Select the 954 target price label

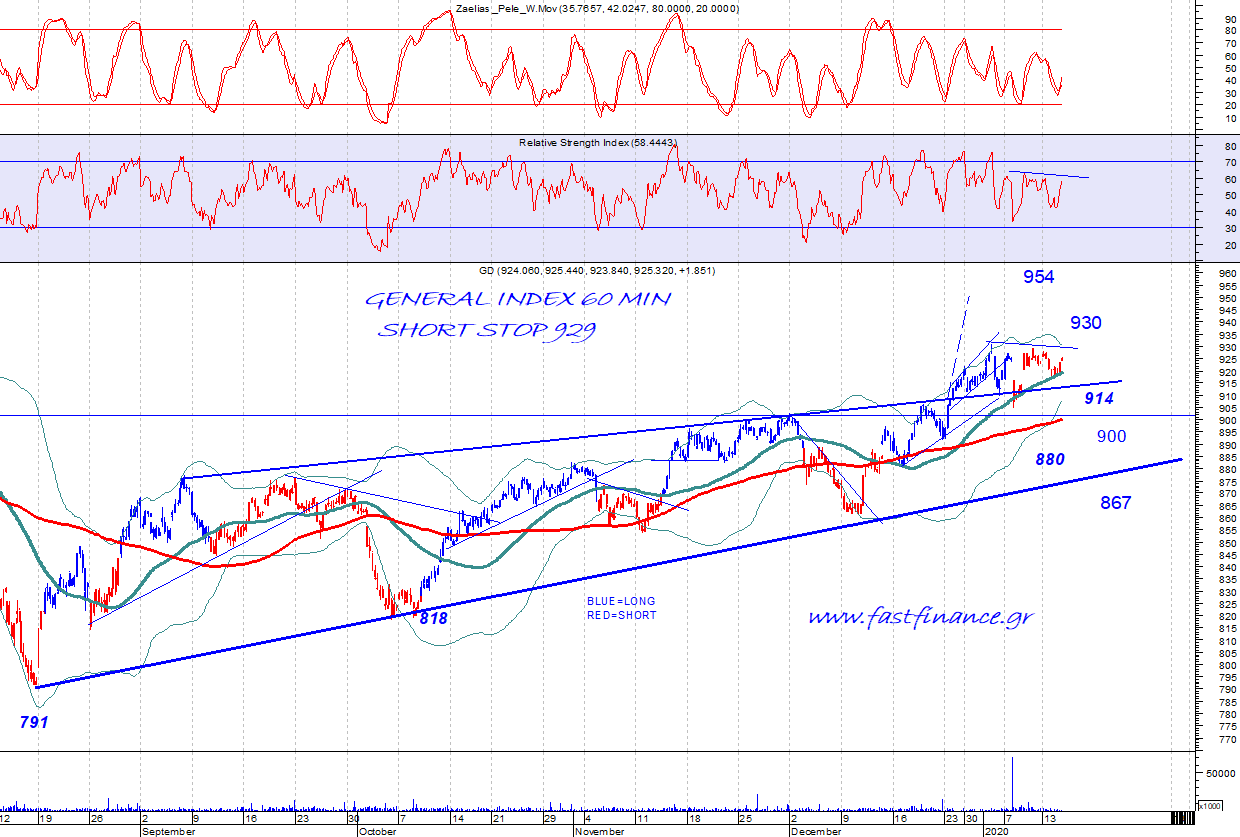click(1038, 277)
